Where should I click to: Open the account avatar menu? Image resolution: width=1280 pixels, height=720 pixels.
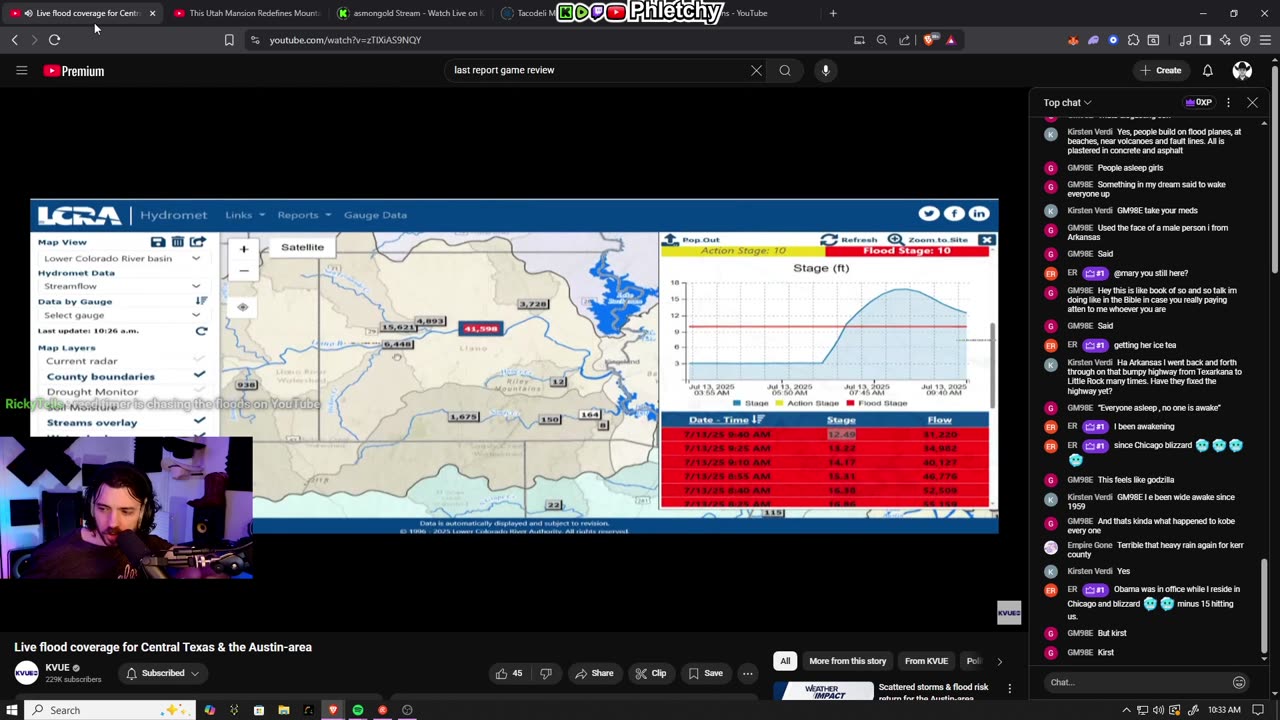1242,70
